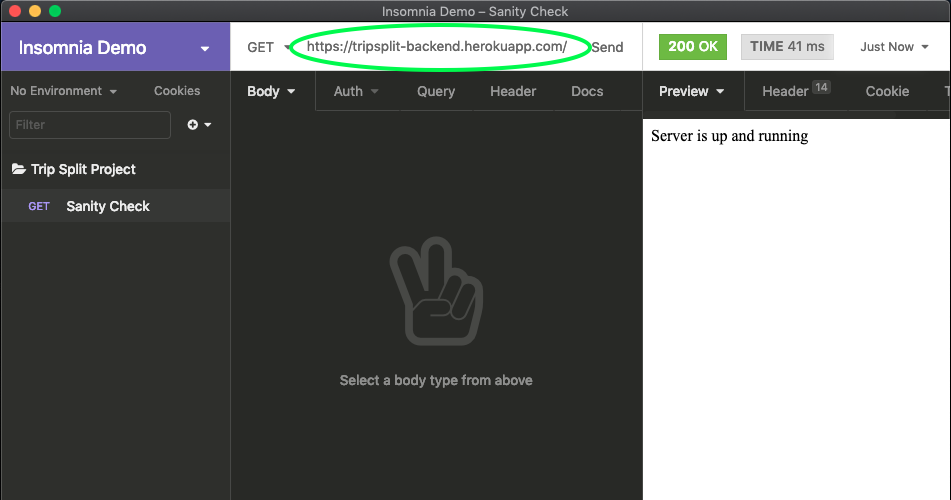951x500 pixels.
Task: Open the No Environment dropdown
Action: (x=63, y=91)
